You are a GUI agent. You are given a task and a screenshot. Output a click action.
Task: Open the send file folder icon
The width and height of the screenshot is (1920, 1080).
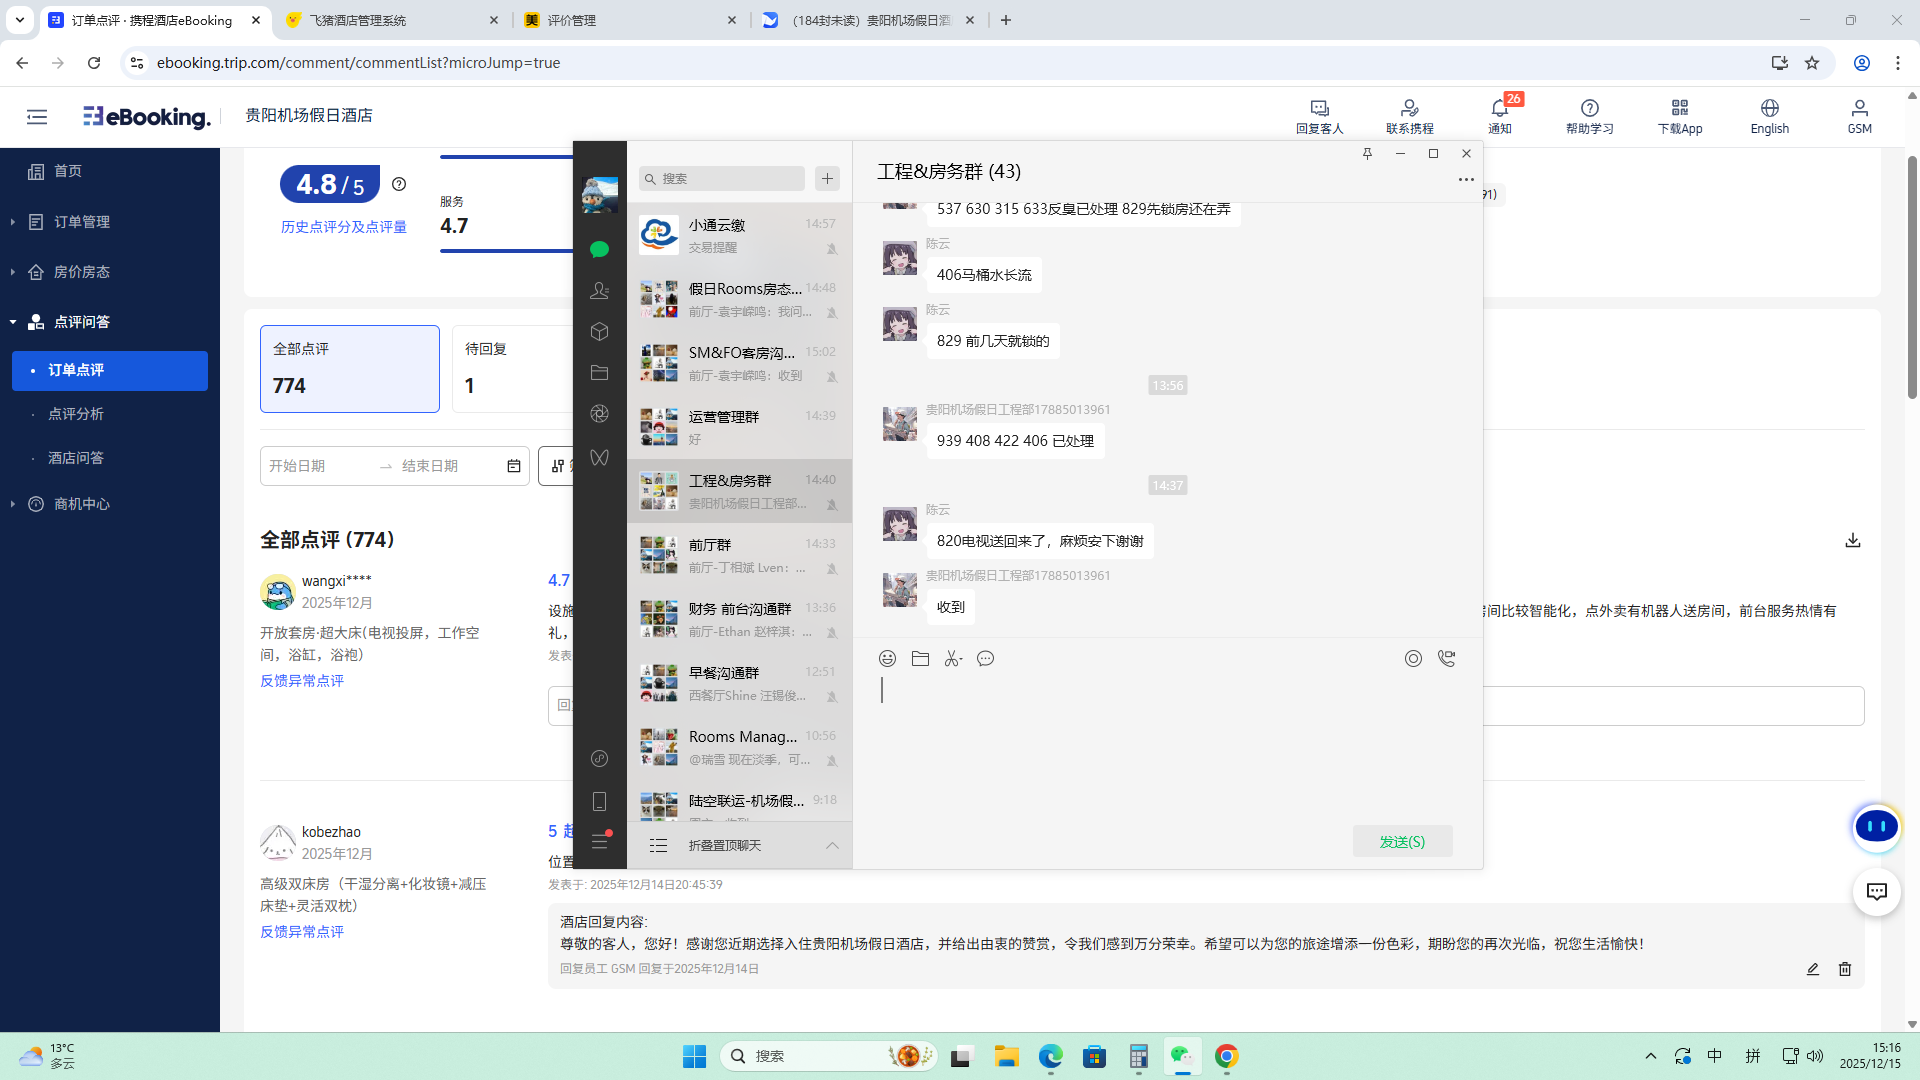[920, 658]
